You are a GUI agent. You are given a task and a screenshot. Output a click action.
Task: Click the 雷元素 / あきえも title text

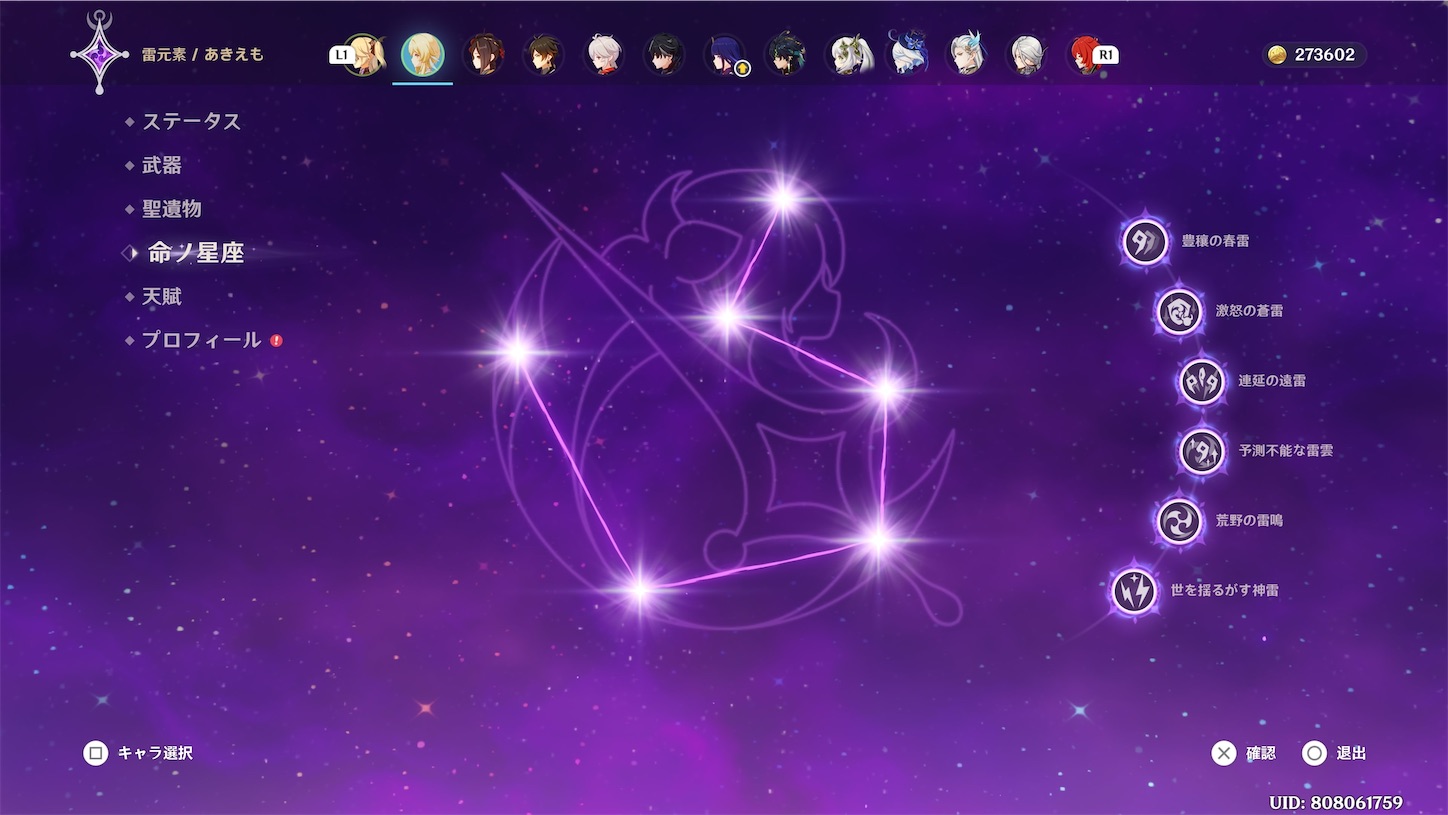[x=203, y=55]
